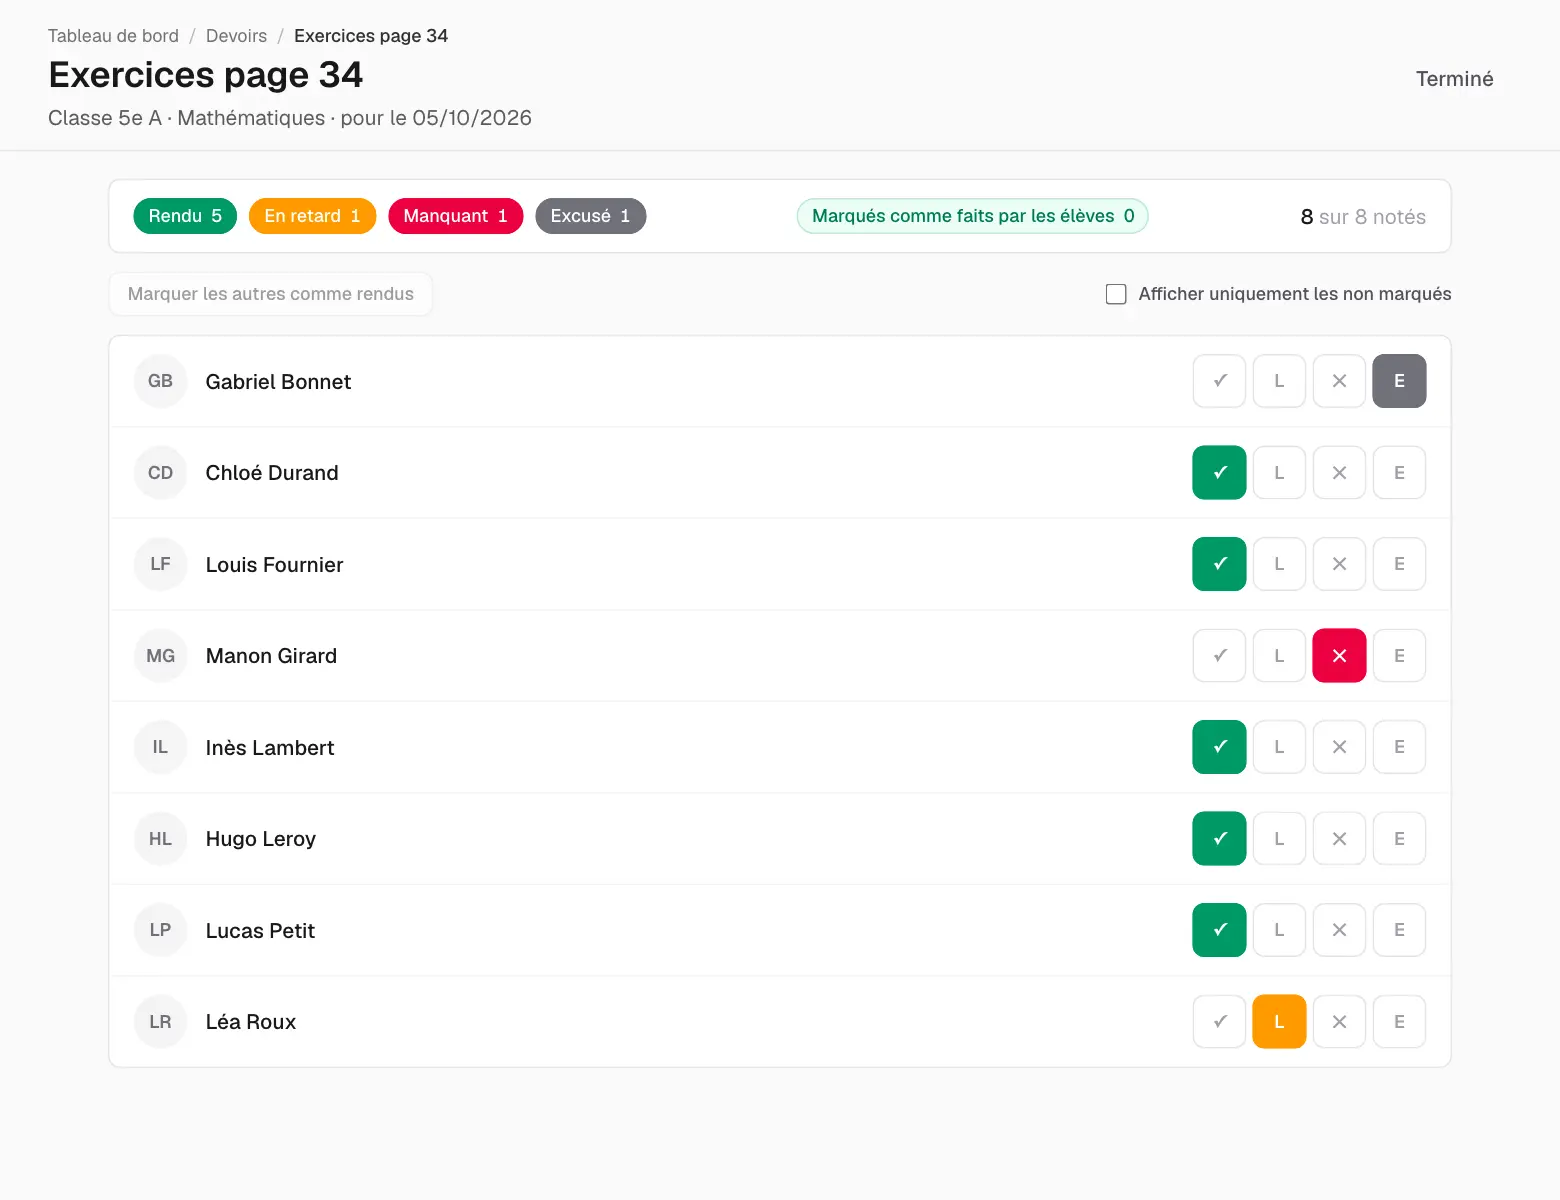
Task: Click Lucas Petit's green checkmark button
Action: tap(1219, 930)
